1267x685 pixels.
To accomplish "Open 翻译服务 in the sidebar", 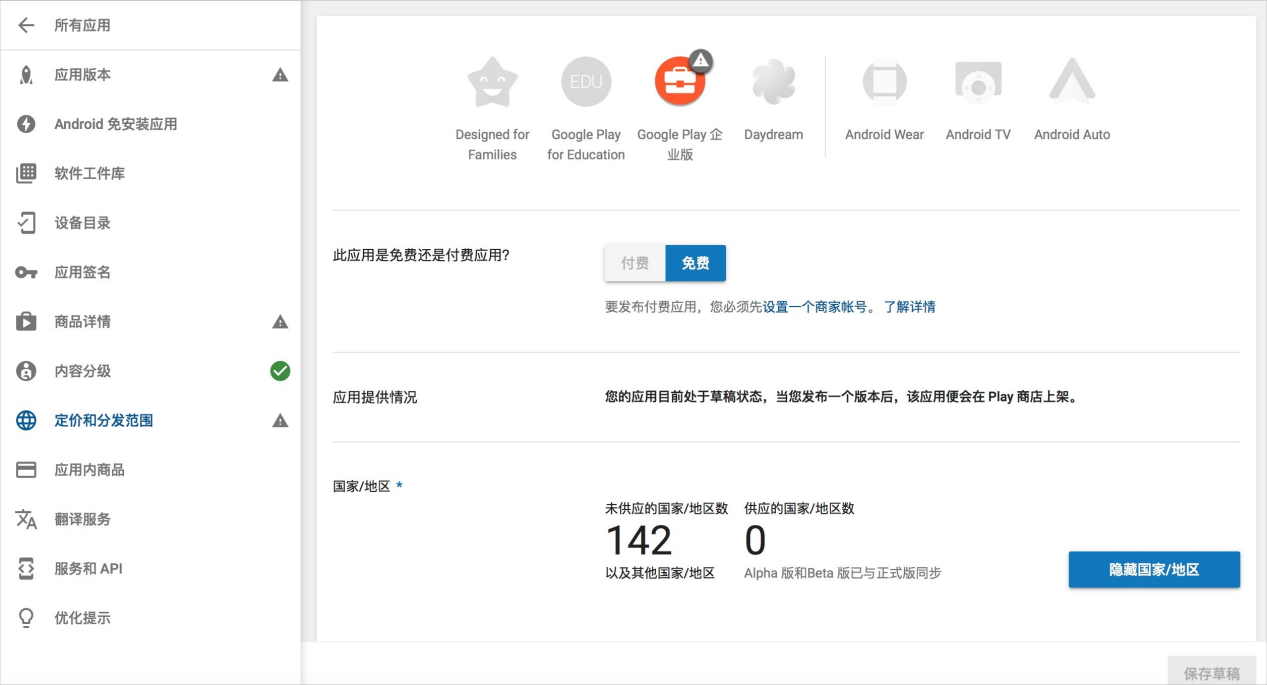I will [x=83, y=519].
